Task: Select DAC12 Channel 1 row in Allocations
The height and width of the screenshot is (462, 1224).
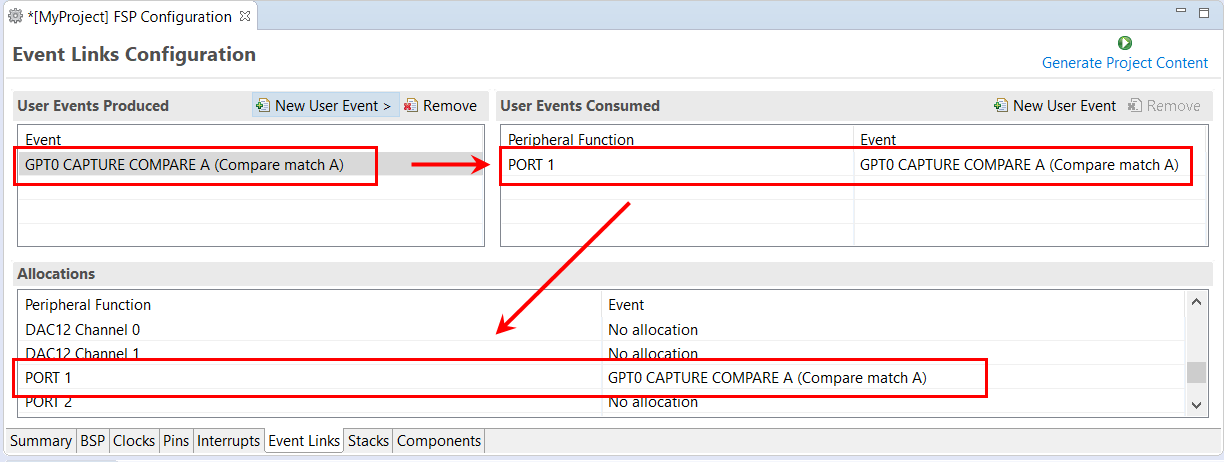Action: pos(601,353)
